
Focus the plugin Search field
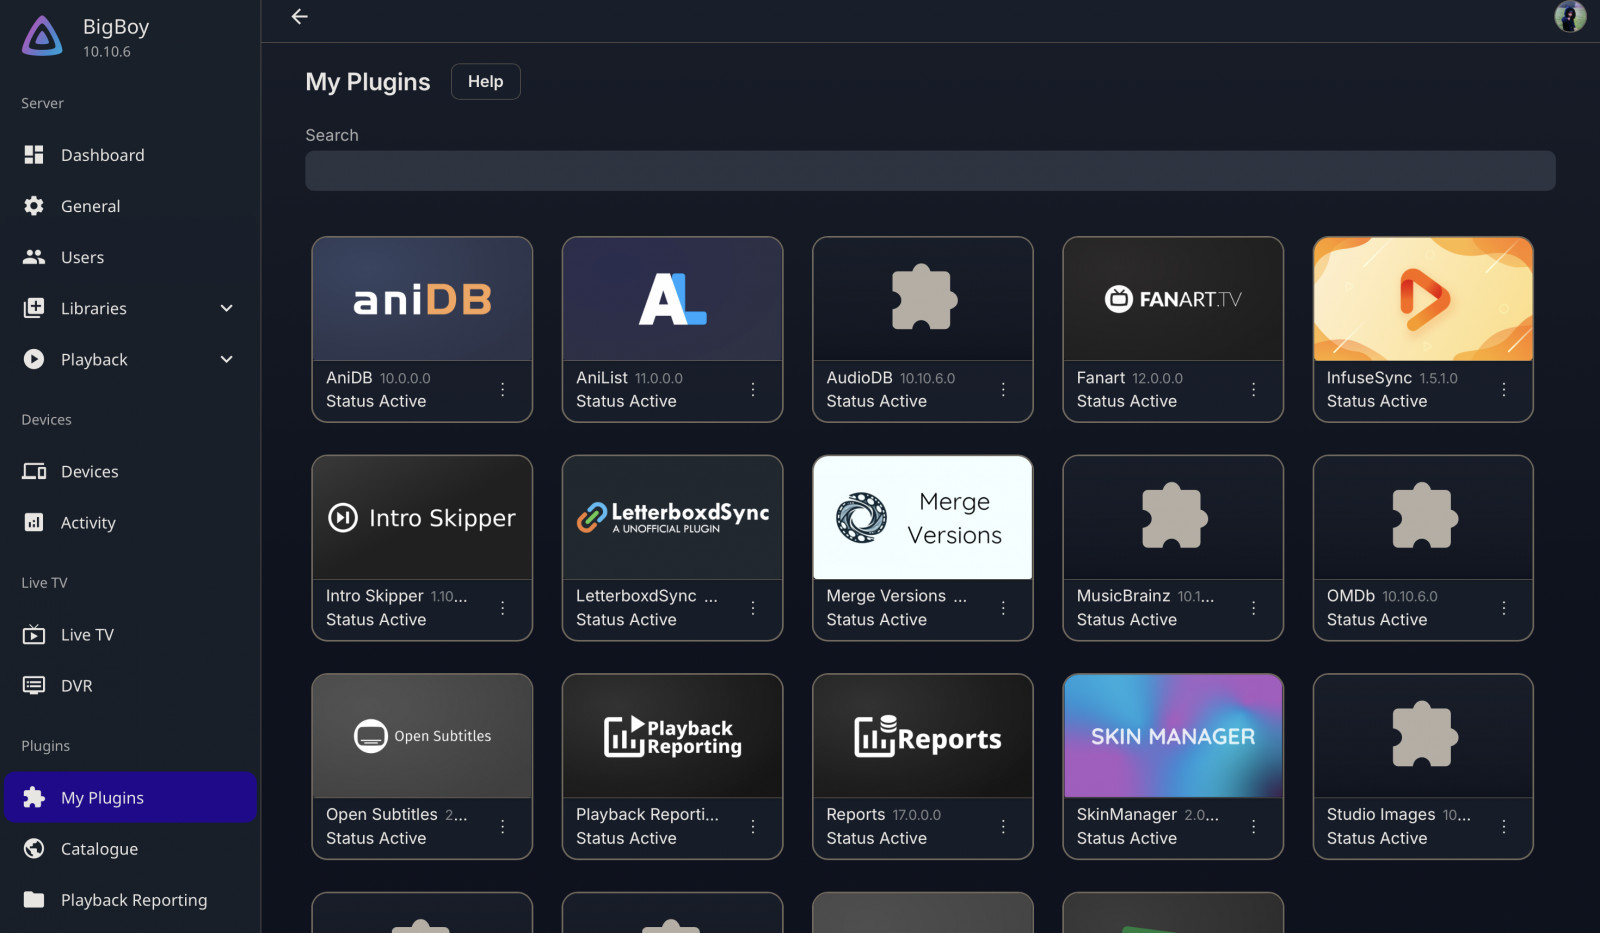[929, 171]
